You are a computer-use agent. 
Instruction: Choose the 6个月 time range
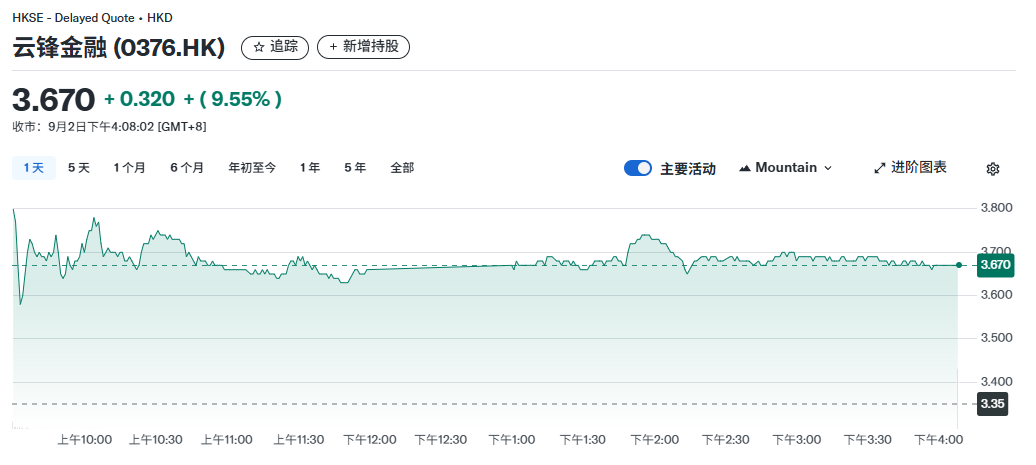point(187,168)
